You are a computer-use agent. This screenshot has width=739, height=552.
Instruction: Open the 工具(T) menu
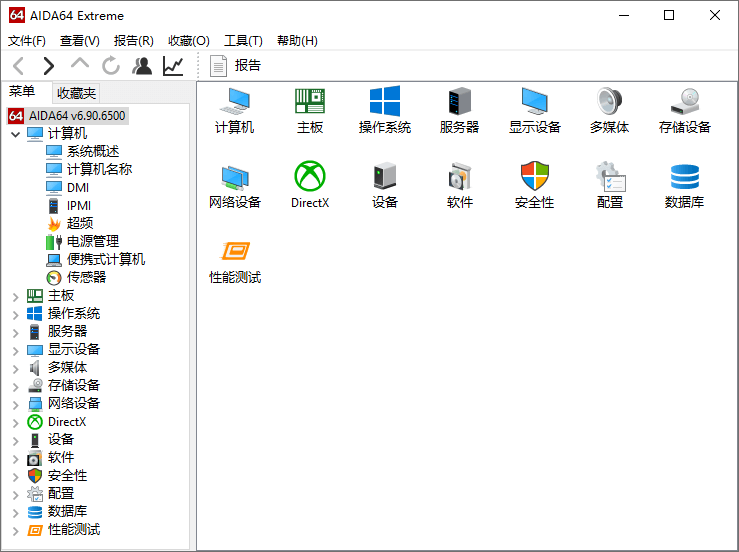[x=243, y=41]
